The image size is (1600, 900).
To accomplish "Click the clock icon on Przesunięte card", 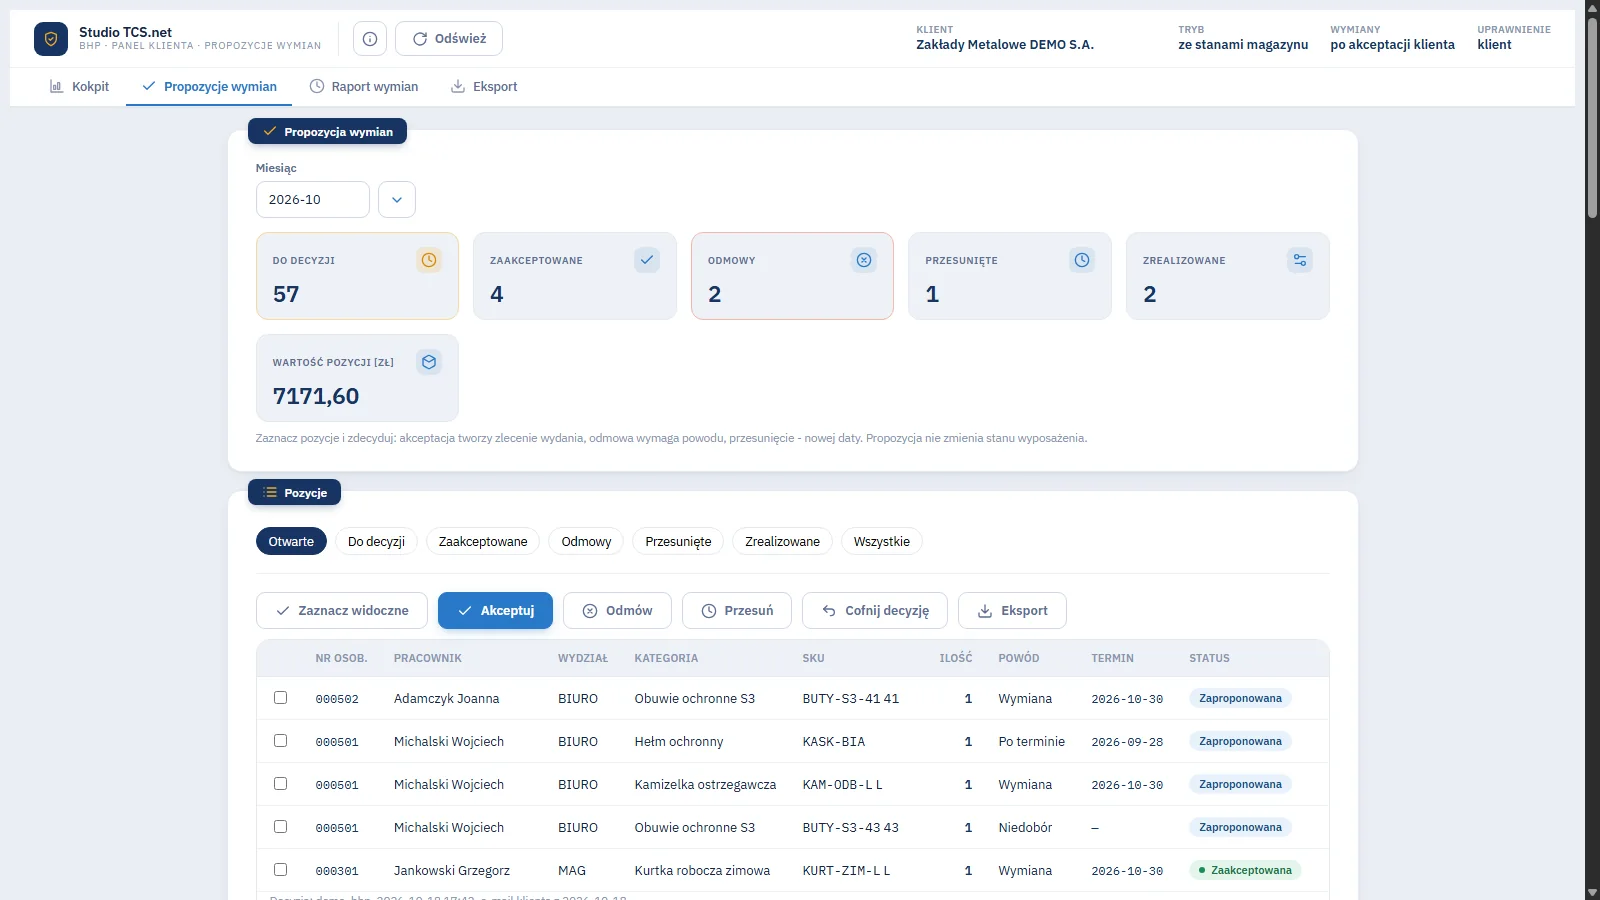I will pyautogui.click(x=1082, y=260).
